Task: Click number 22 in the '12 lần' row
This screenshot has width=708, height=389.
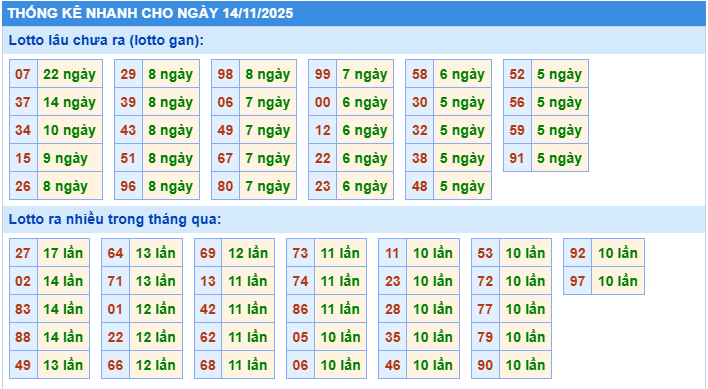Action: 116,337
